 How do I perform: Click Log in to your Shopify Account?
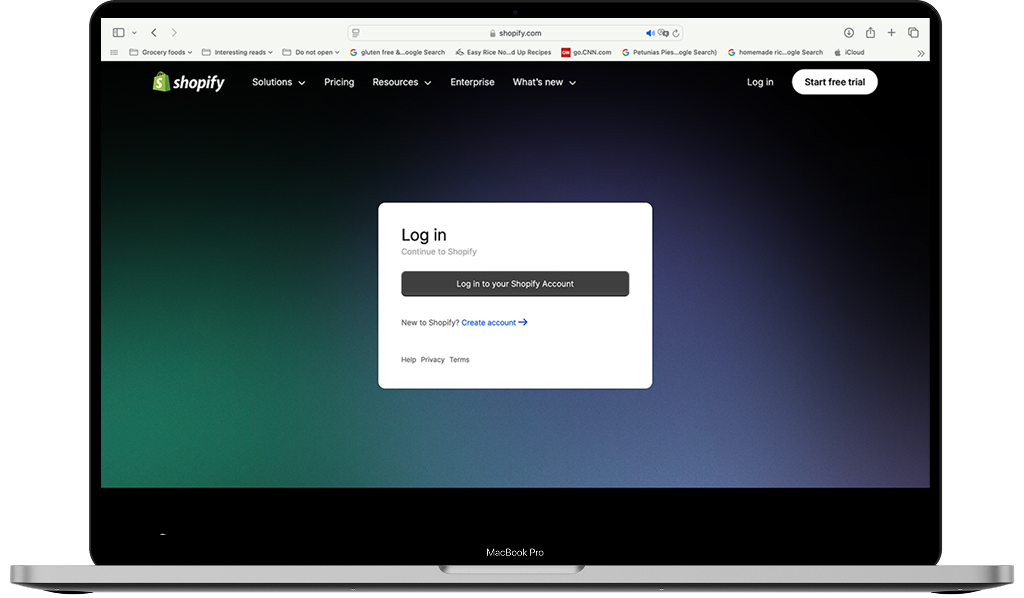515,284
